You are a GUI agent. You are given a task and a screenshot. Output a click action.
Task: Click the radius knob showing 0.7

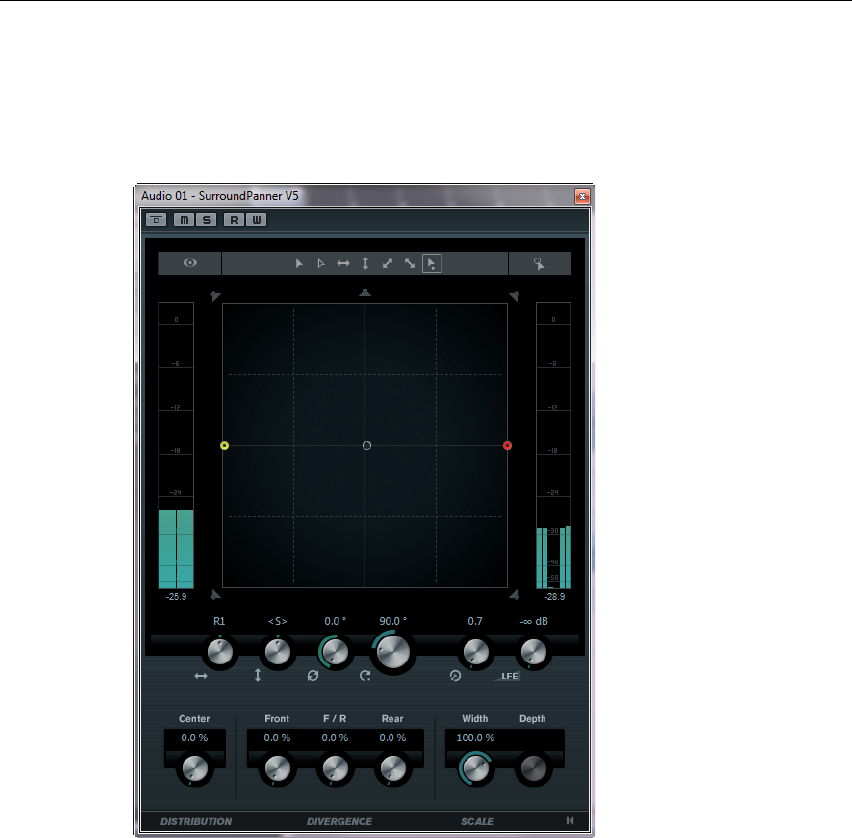[x=475, y=652]
